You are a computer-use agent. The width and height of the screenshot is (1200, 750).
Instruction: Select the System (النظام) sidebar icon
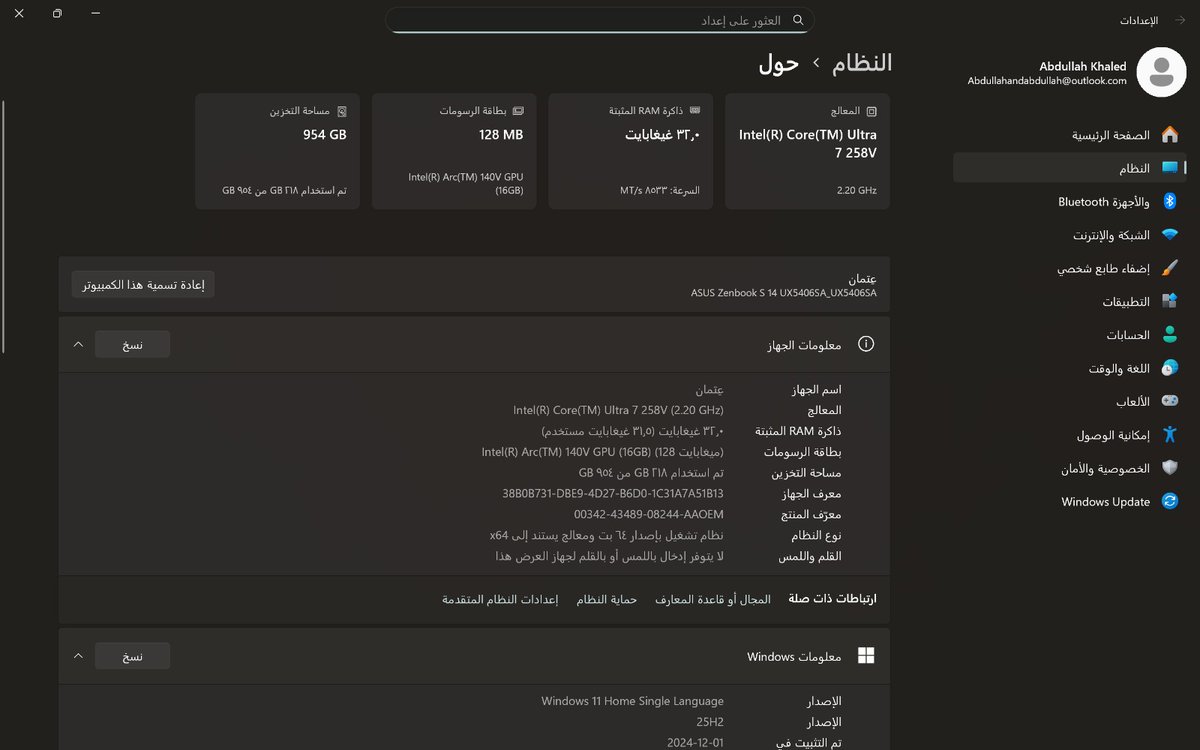coord(1169,168)
